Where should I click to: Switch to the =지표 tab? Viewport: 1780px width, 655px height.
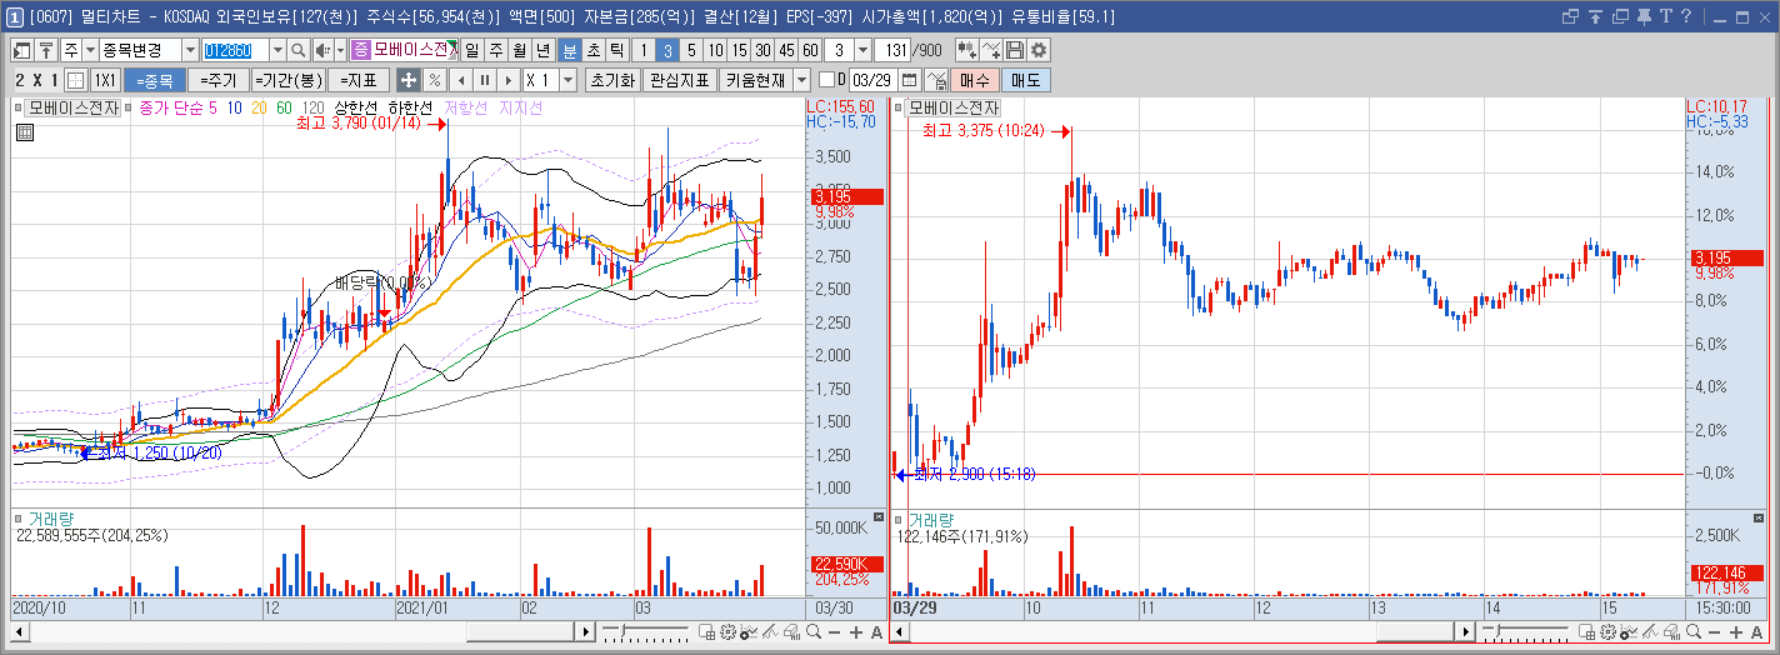click(x=358, y=80)
